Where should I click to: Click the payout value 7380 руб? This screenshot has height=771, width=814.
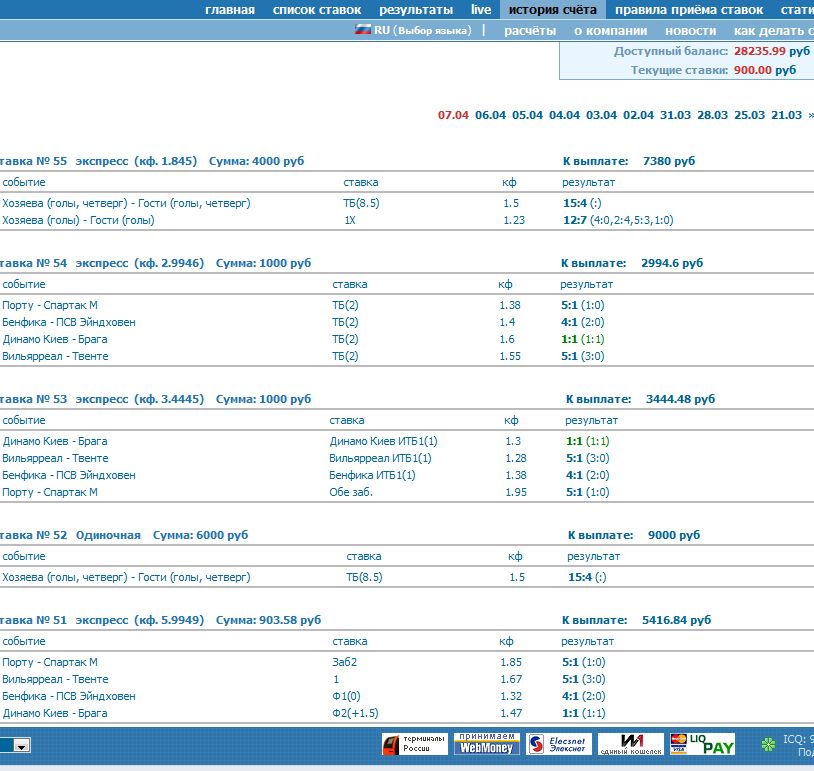669,161
